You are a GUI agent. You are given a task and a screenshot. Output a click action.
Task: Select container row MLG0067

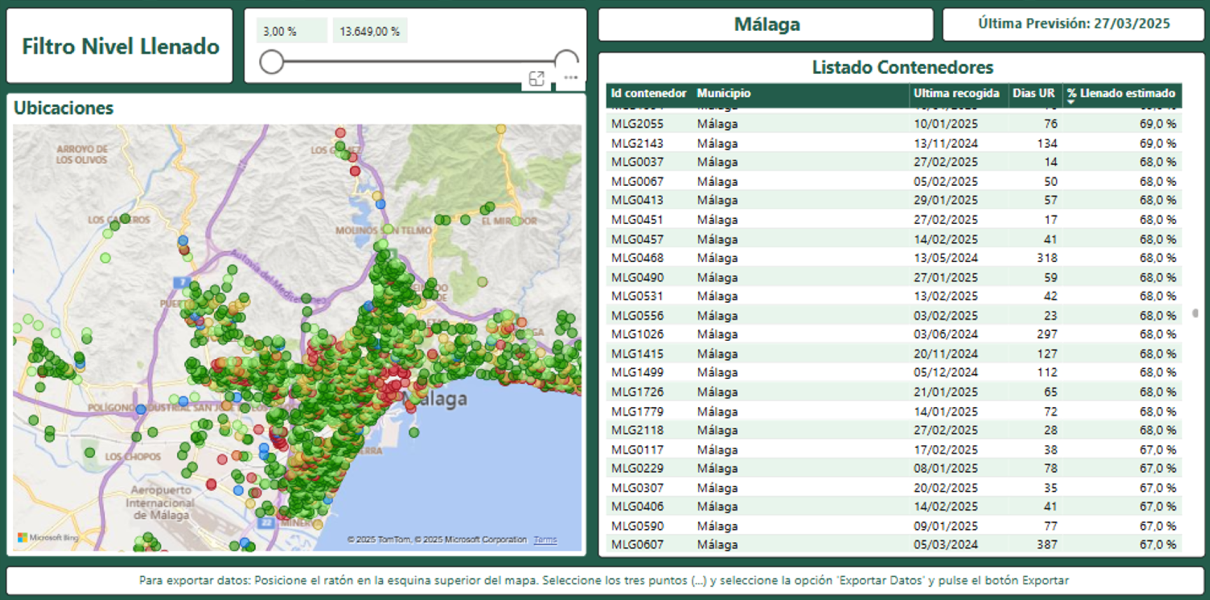pyautogui.click(x=895, y=181)
